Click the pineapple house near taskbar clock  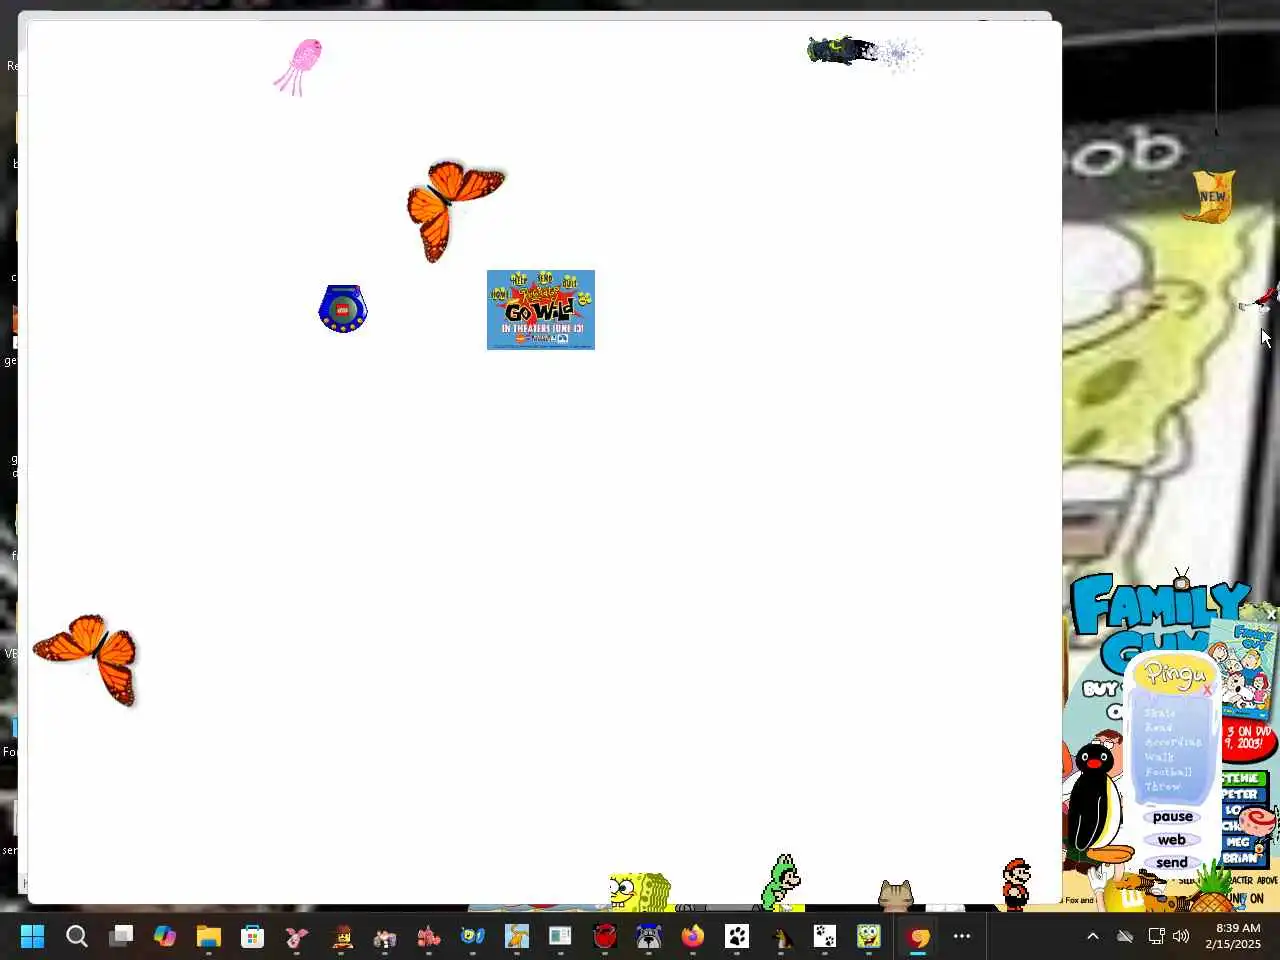pyautogui.click(x=1211, y=887)
